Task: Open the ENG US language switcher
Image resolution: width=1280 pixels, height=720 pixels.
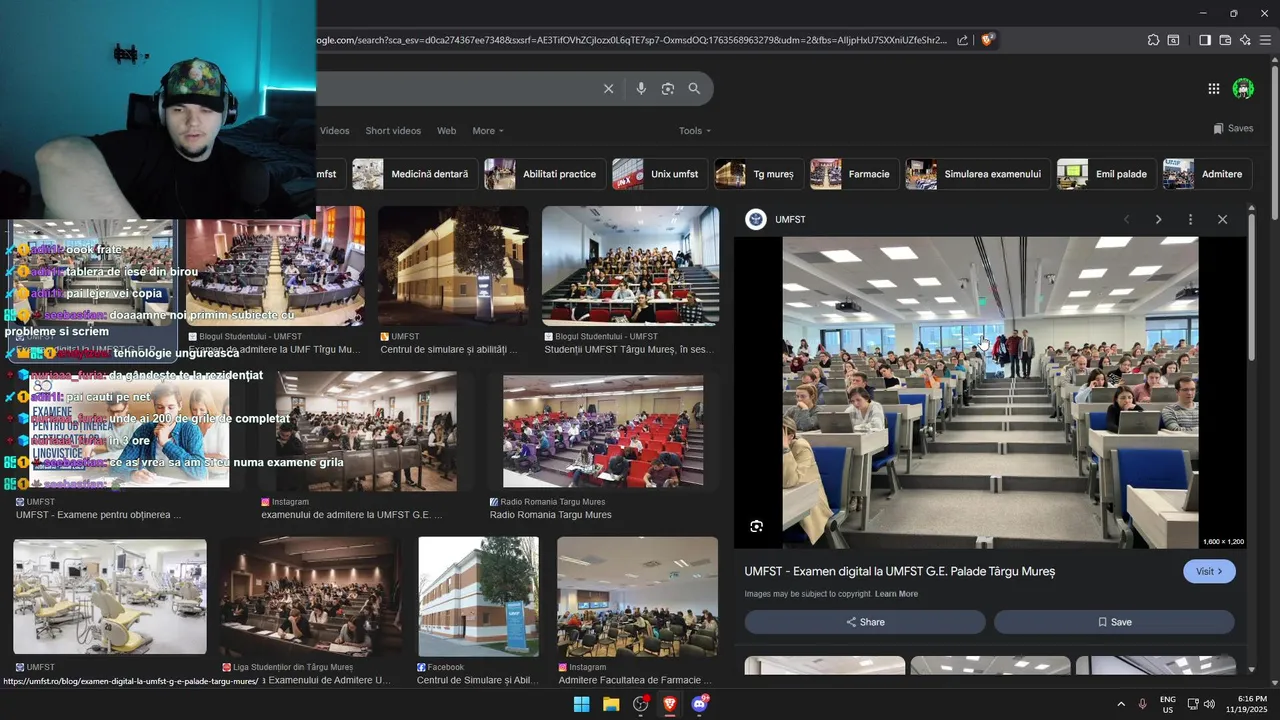Action: pyautogui.click(x=1168, y=704)
